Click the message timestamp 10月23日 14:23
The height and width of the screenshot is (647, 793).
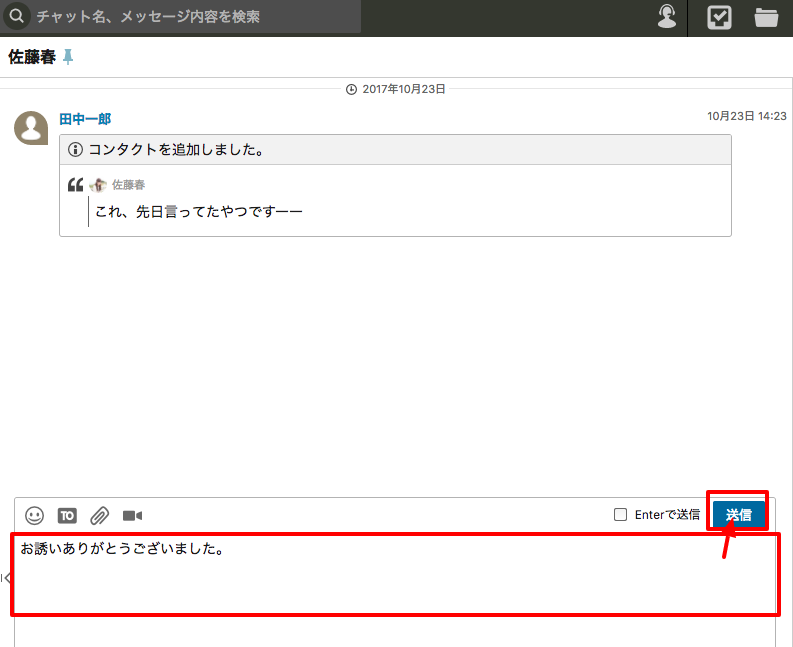[746, 116]
